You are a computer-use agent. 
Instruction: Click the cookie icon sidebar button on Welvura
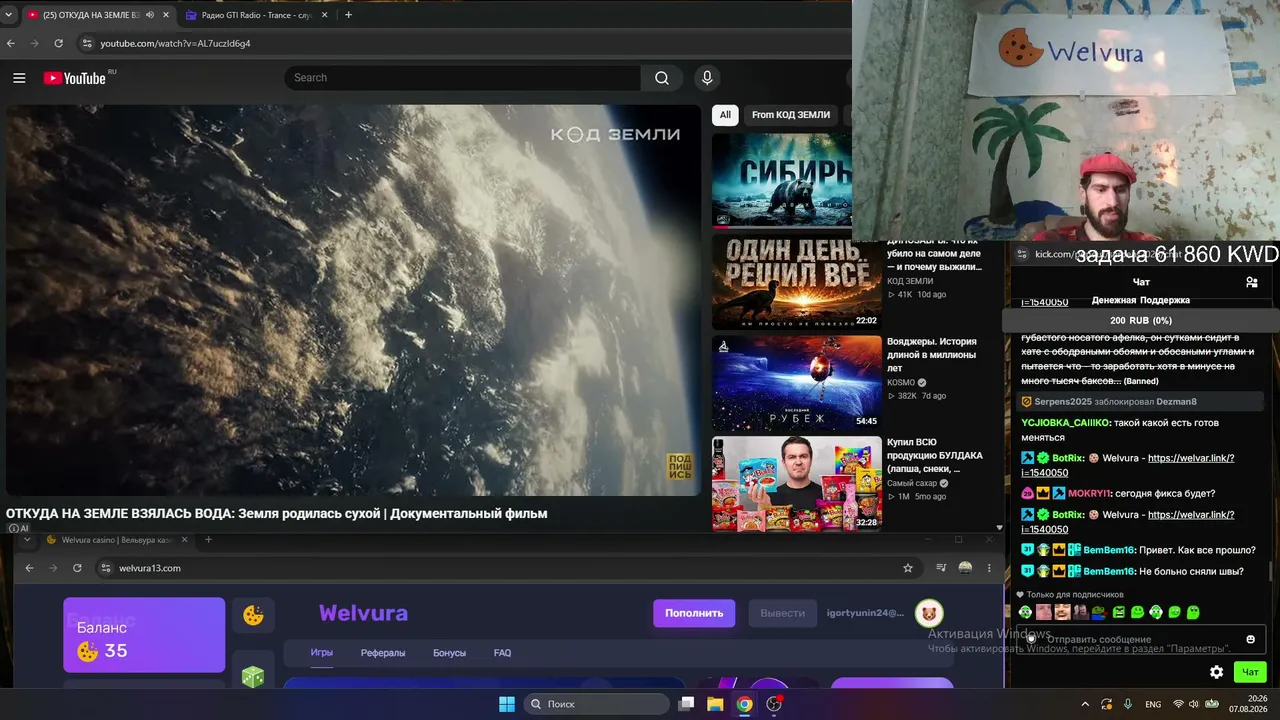point(253,615)
